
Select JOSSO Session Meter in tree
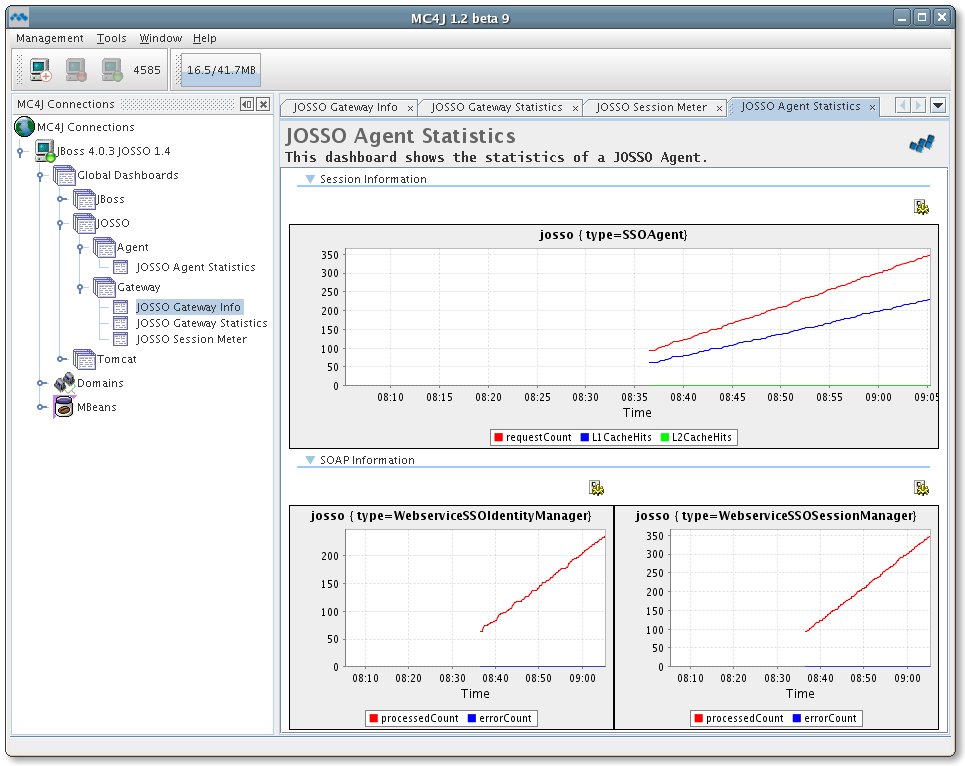[191, 339]
